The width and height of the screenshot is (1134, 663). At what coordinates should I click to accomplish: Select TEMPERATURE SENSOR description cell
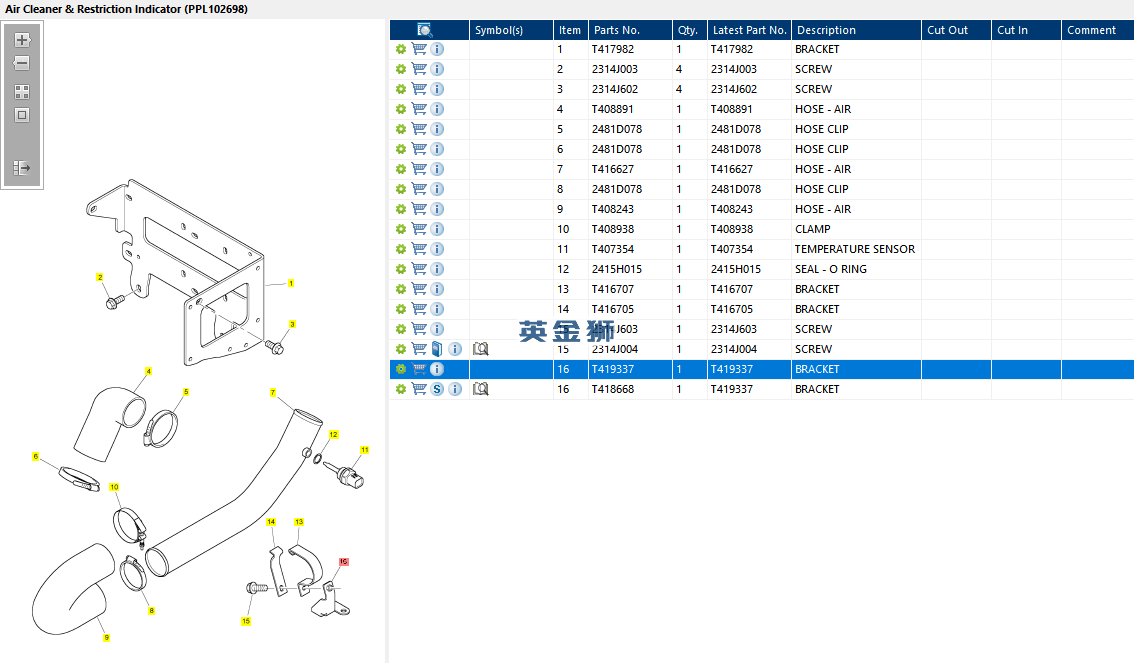(x=856, y=249)
